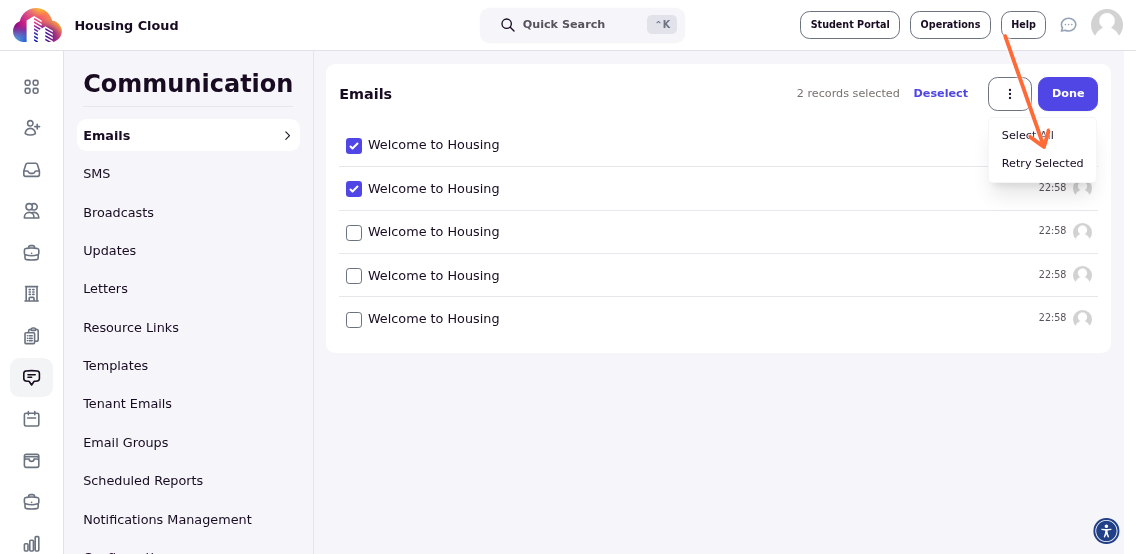Click the Housing Cloud logo icon
The width and height of the screenshot is (1136, 554).
pos(37,25)
